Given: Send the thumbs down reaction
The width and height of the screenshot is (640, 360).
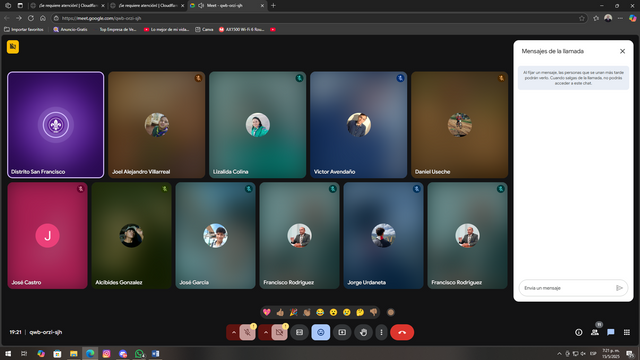Looking at the screenshot, I should click(x=373, y=312).
